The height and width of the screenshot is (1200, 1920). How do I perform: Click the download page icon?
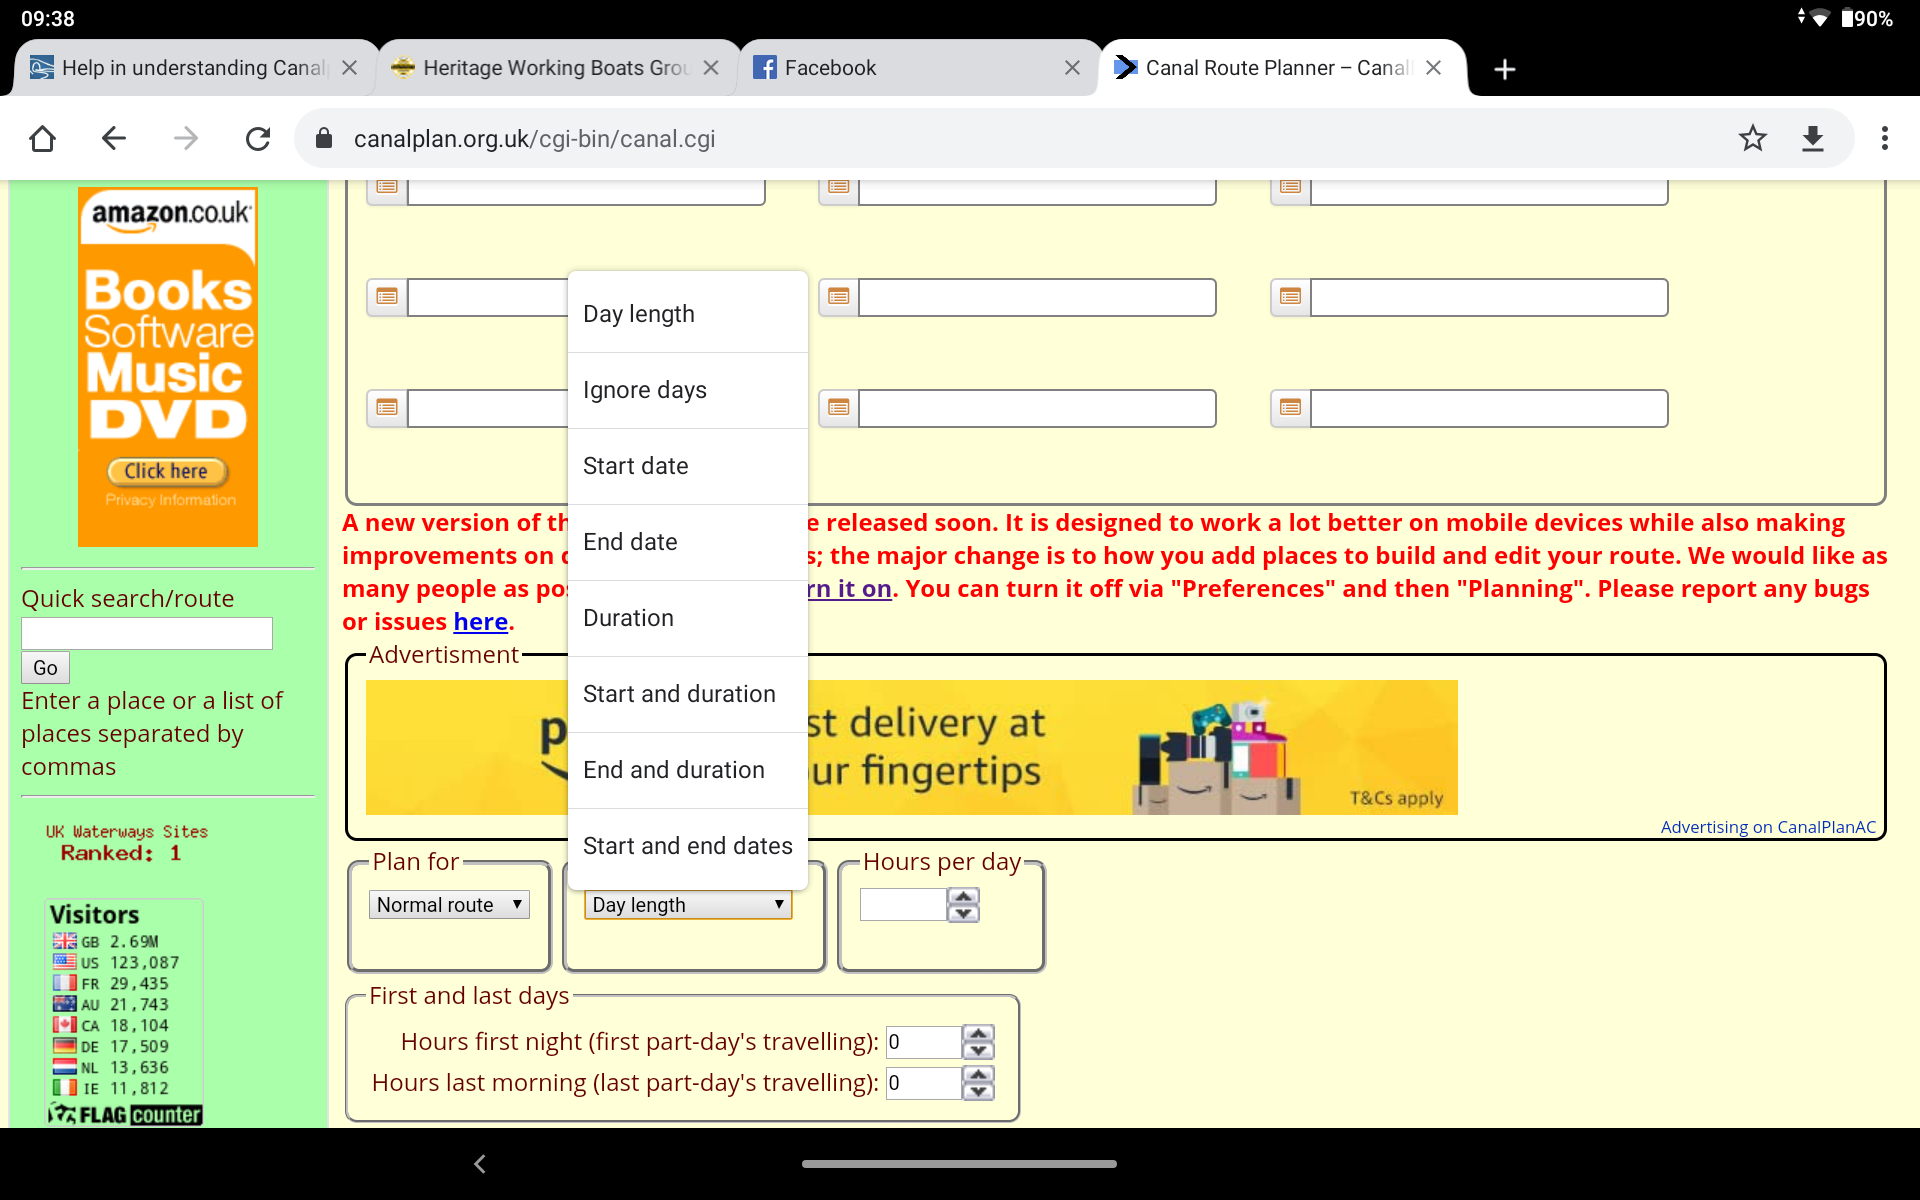(1814, 138)
